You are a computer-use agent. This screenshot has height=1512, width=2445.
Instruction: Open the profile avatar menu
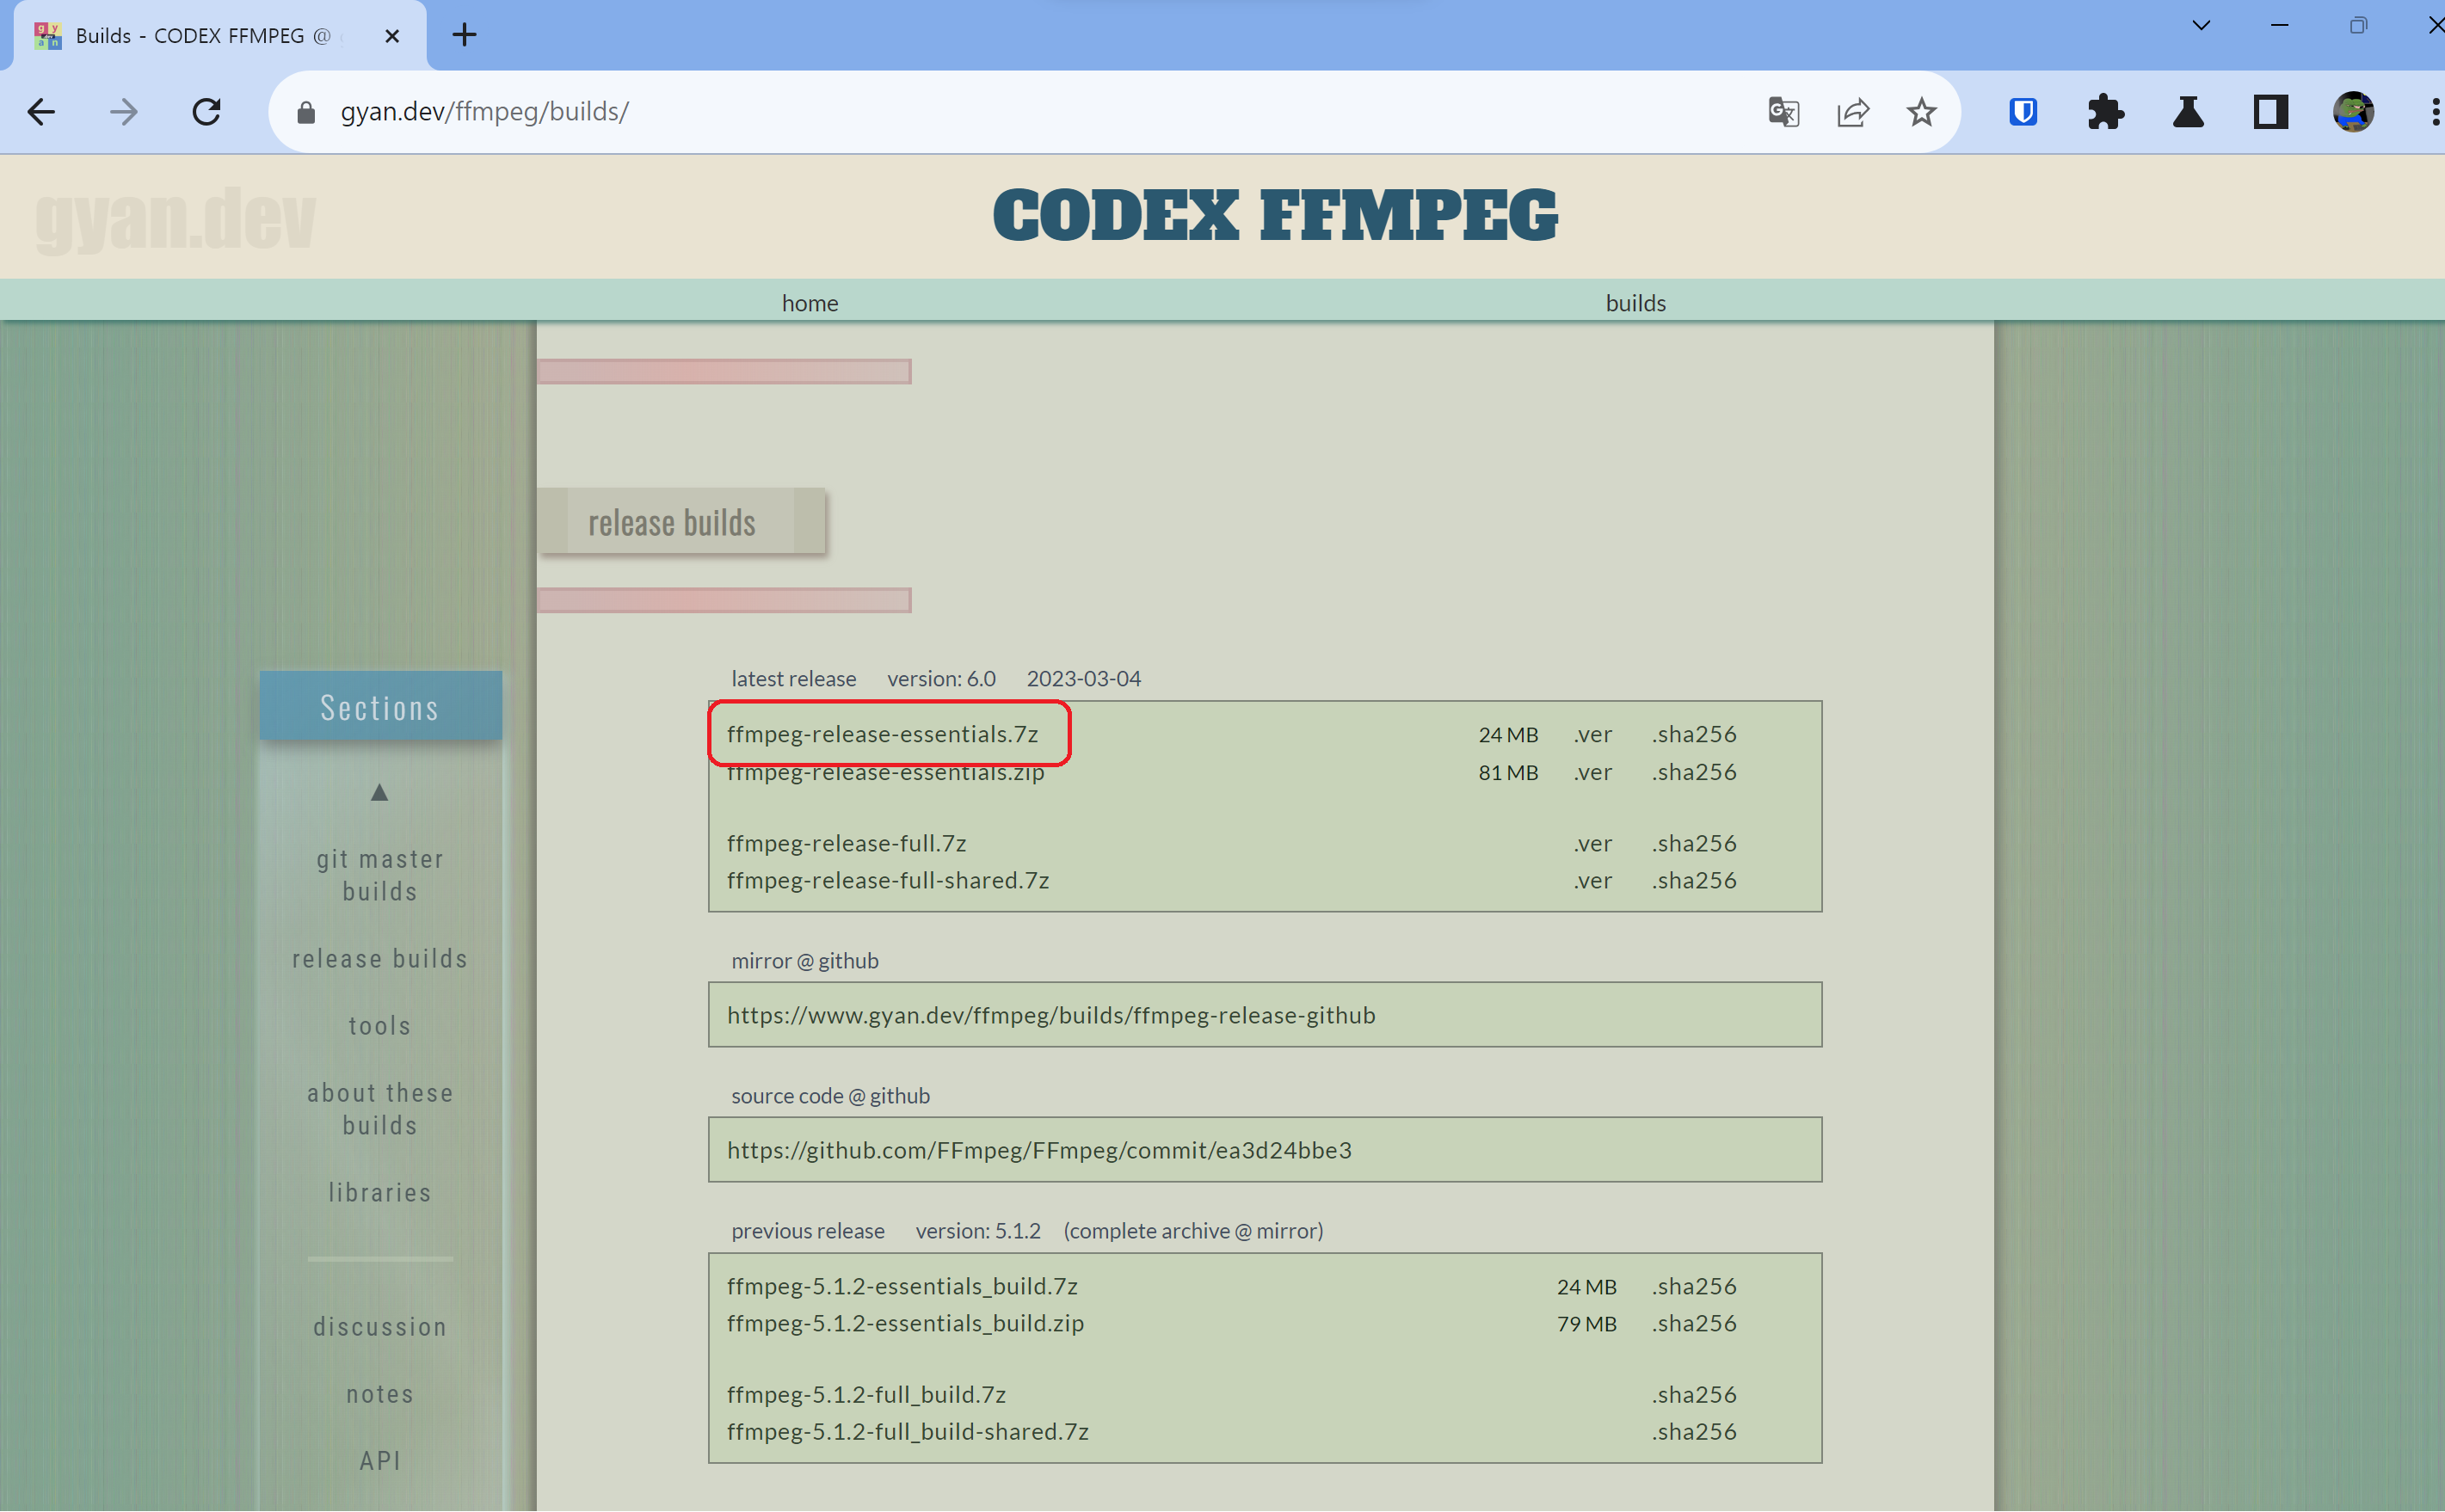click(x=2353, y=111)
